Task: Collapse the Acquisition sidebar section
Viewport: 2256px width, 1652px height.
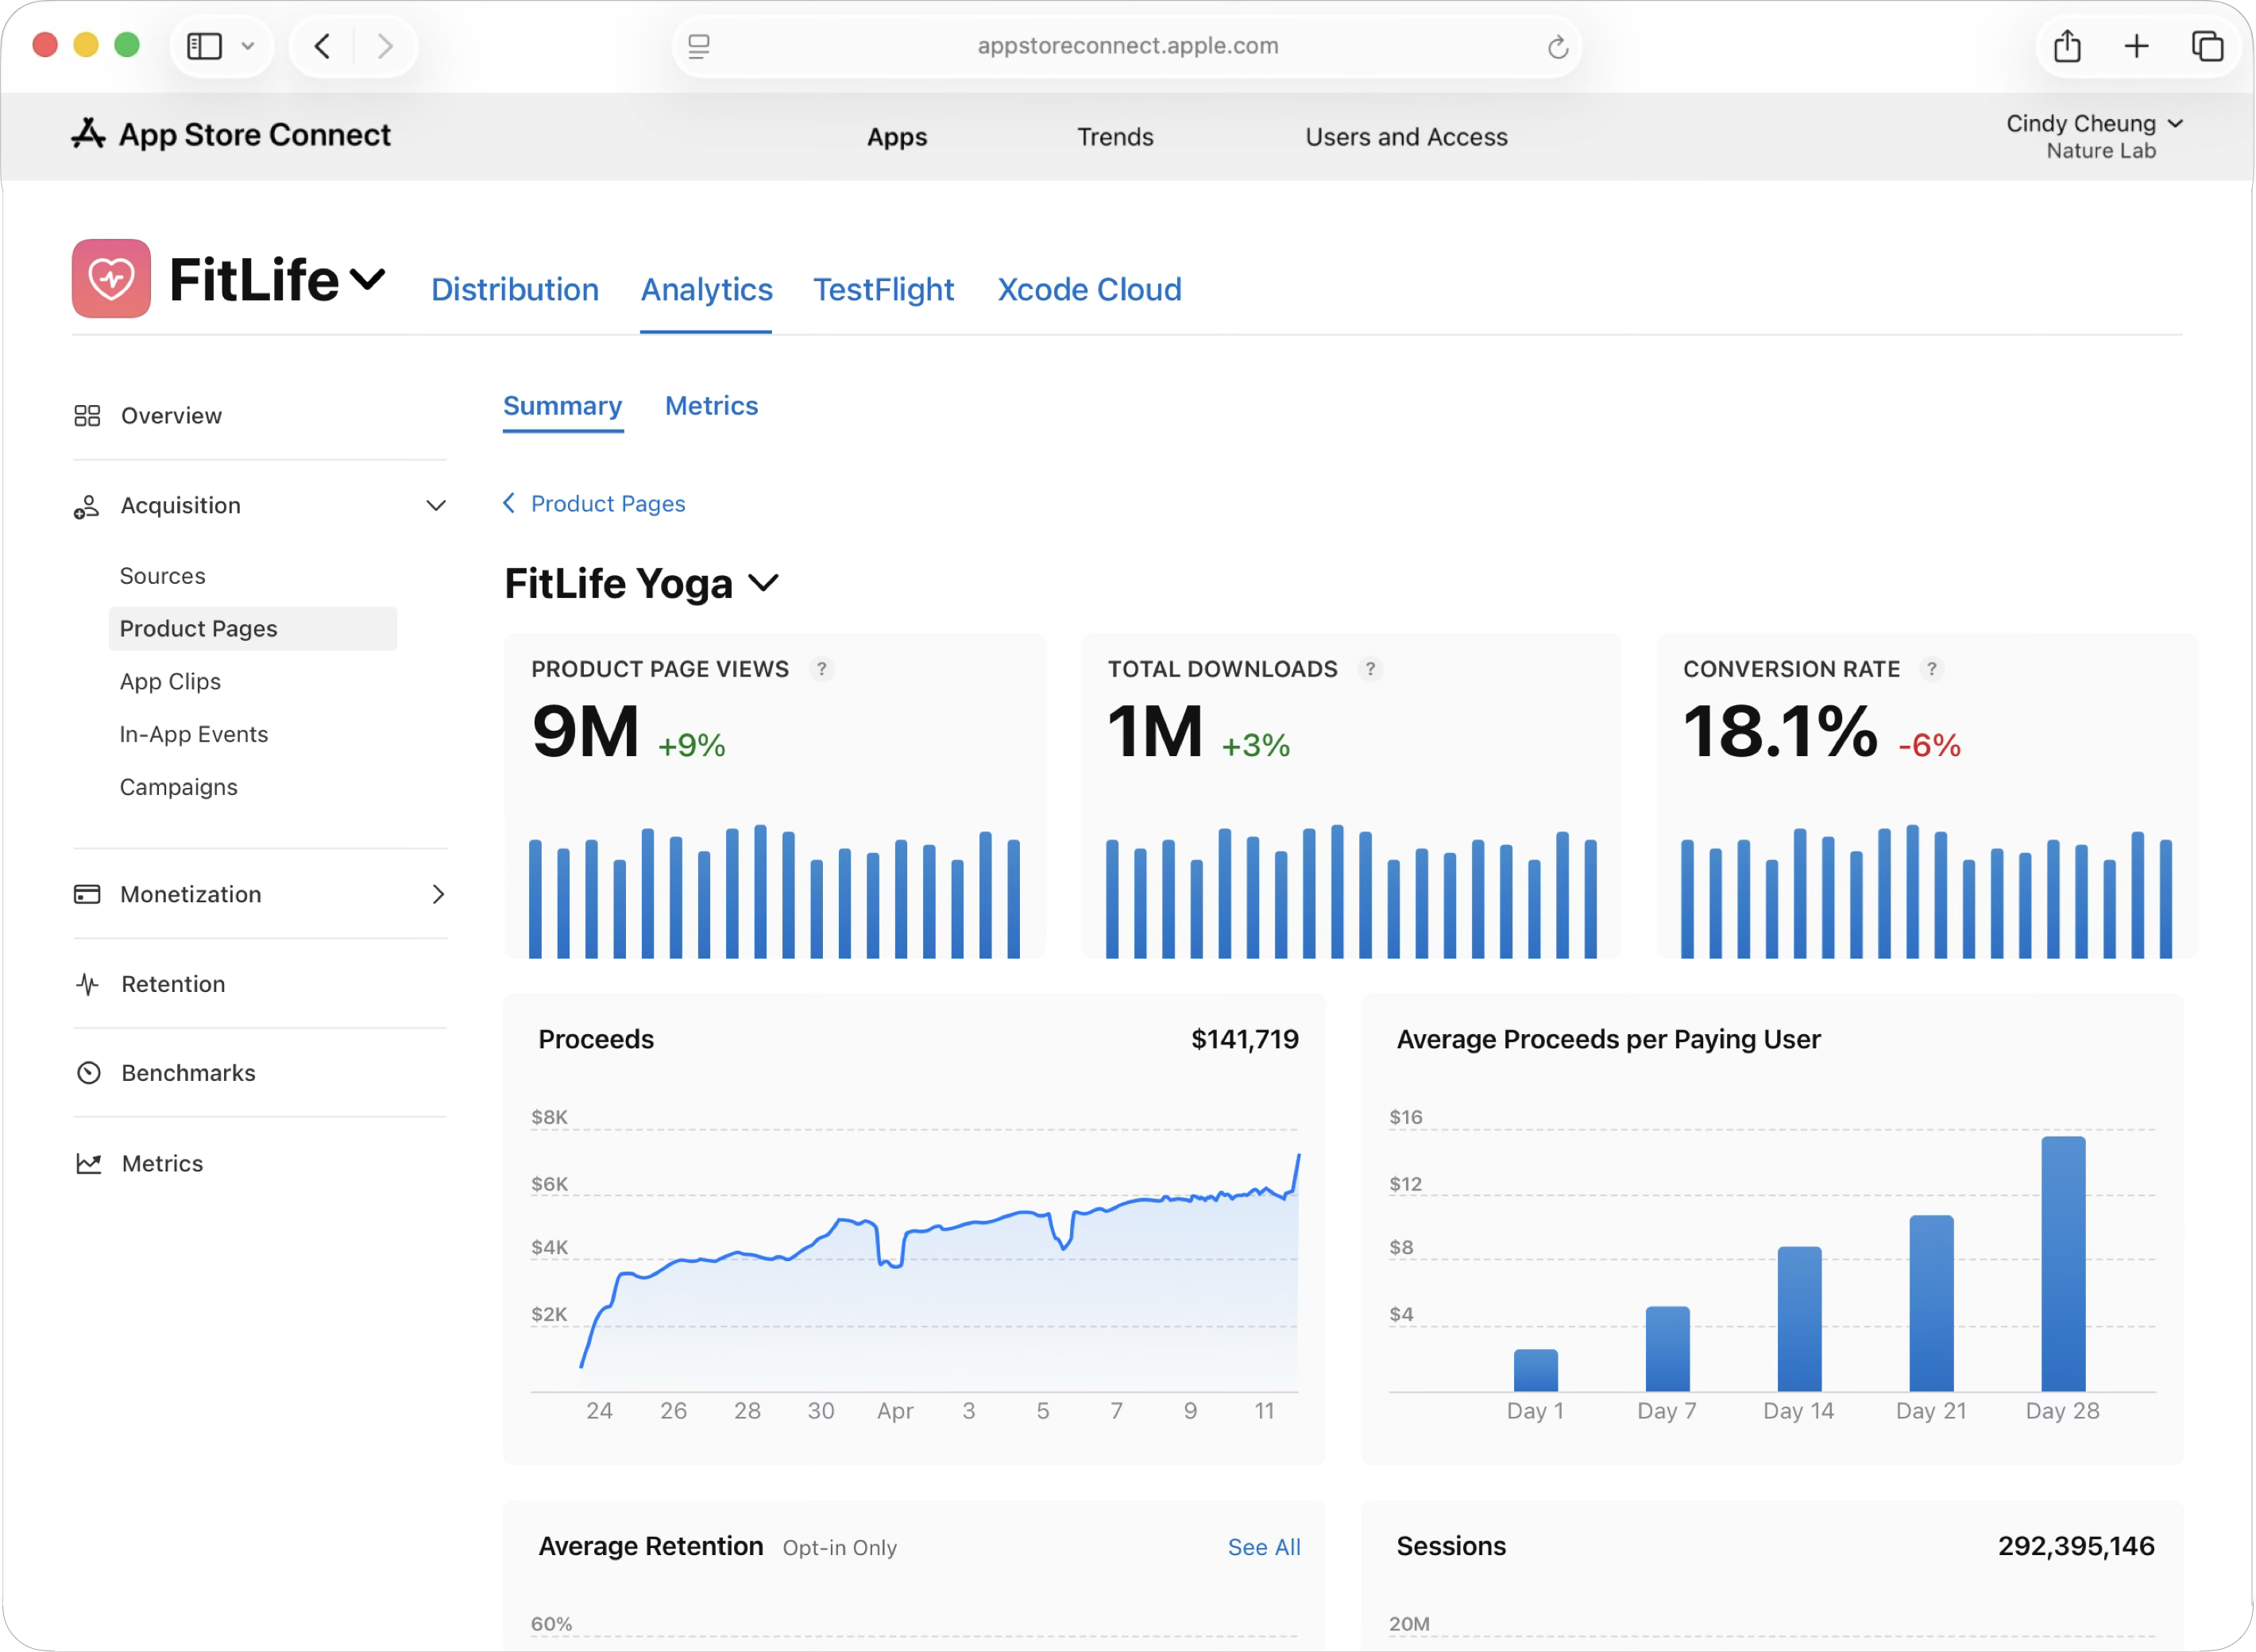Action: point(436,506)
